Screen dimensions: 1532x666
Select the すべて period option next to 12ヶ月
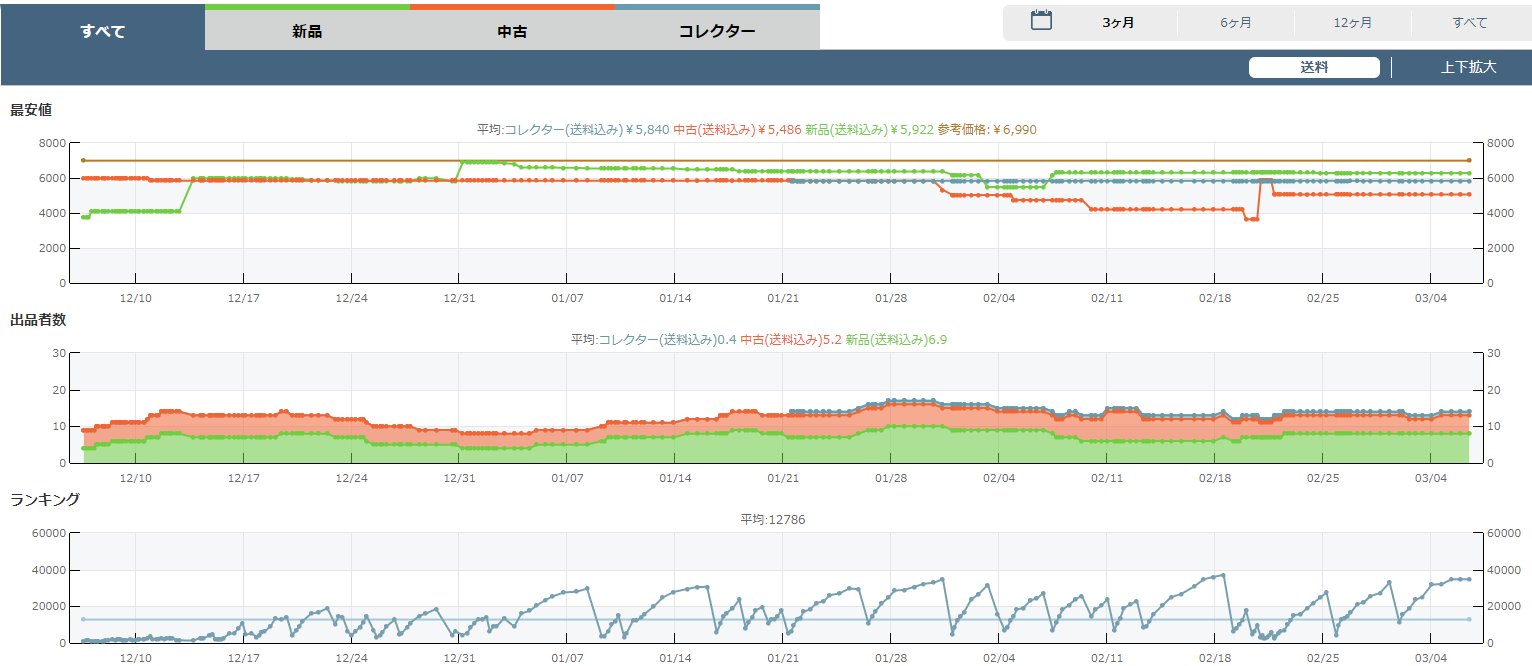(x=1469, y=22)
